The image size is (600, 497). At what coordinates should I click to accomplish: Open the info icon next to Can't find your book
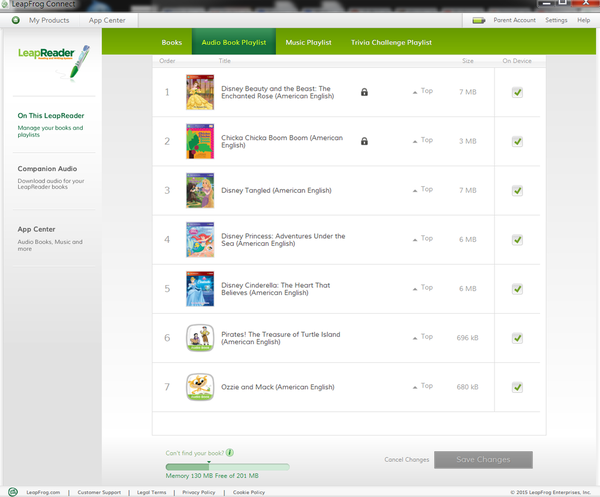(230, 453)
